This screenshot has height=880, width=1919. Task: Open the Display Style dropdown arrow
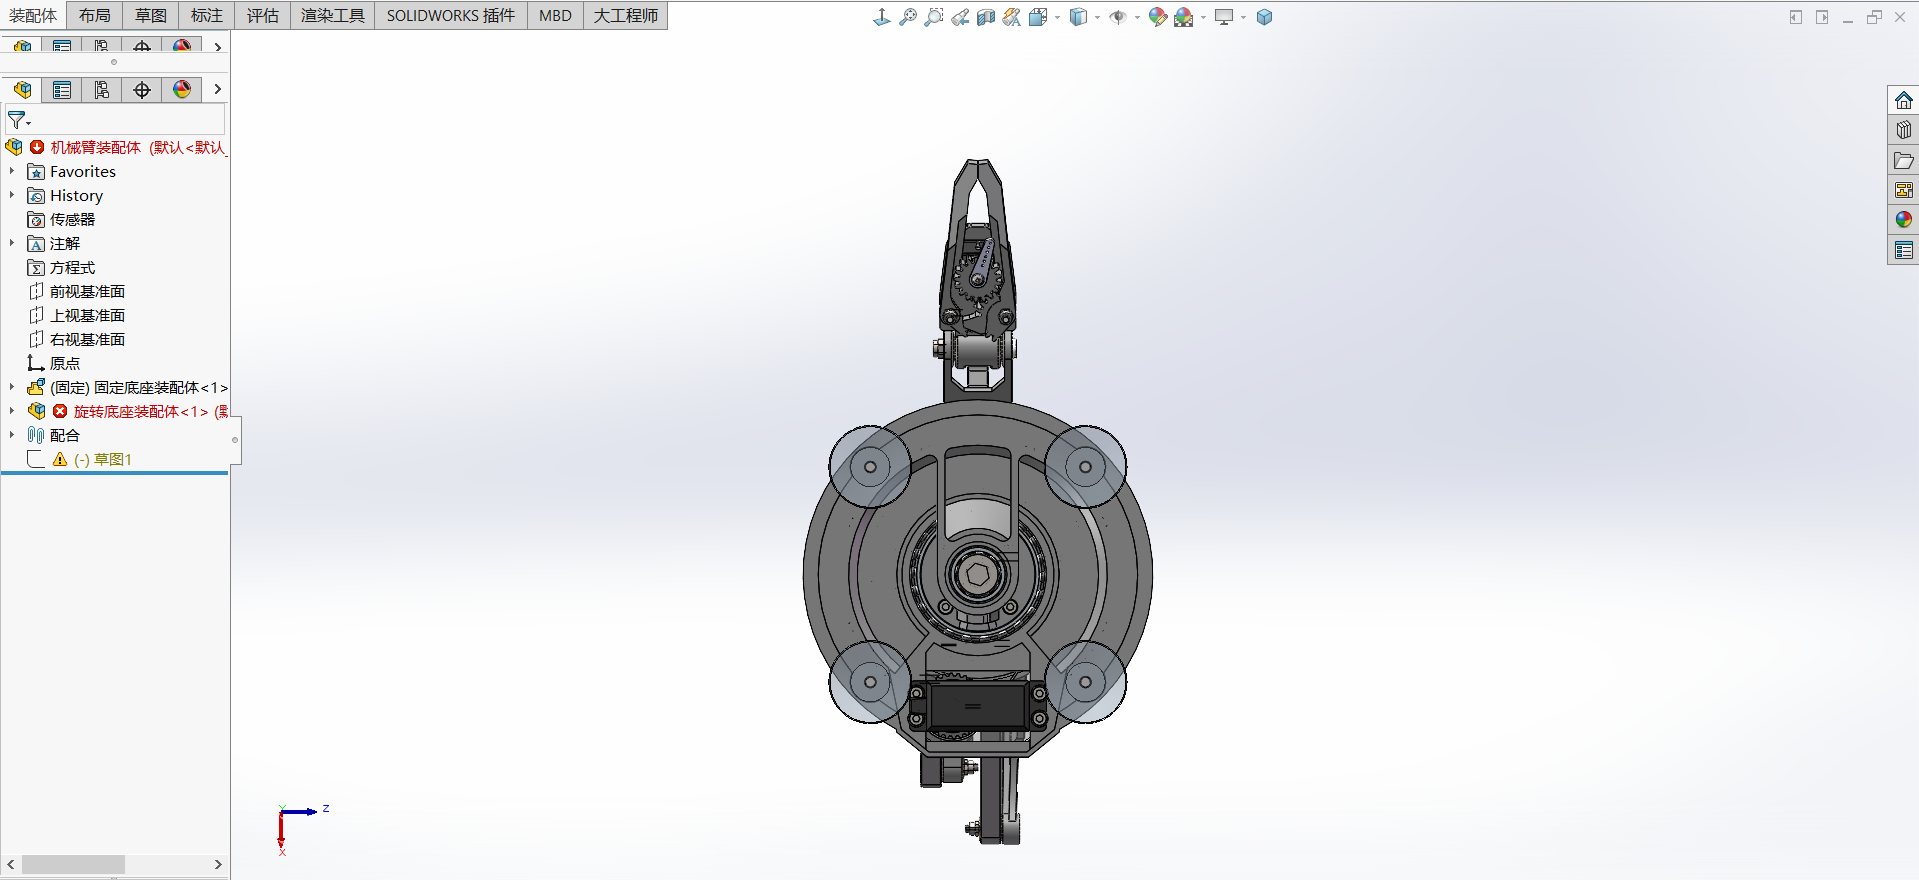click(1097, 18)
